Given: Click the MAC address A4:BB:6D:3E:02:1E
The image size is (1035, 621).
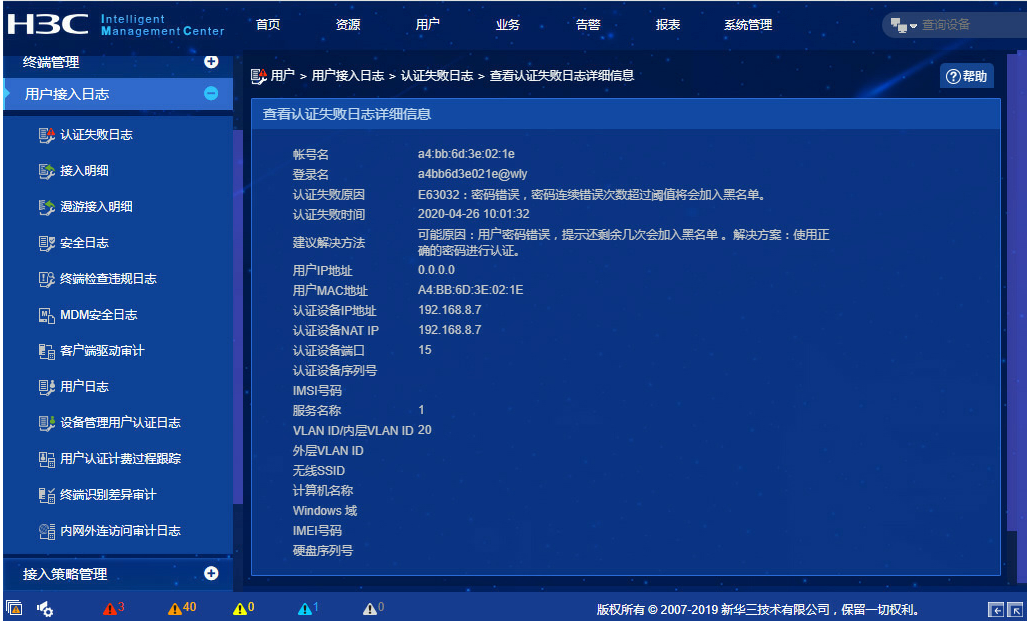Looking at the screenshot, I should pos(471,290).
